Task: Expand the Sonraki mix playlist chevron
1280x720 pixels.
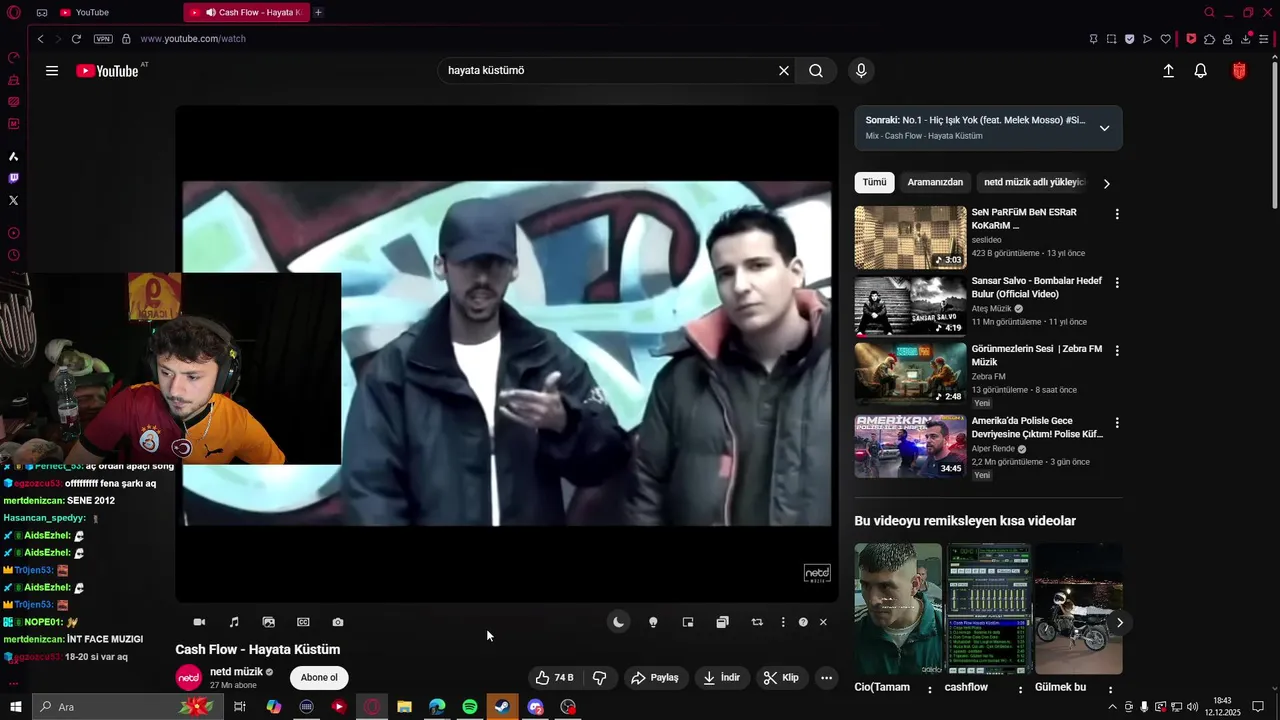Action: [x=1104, y=128]
